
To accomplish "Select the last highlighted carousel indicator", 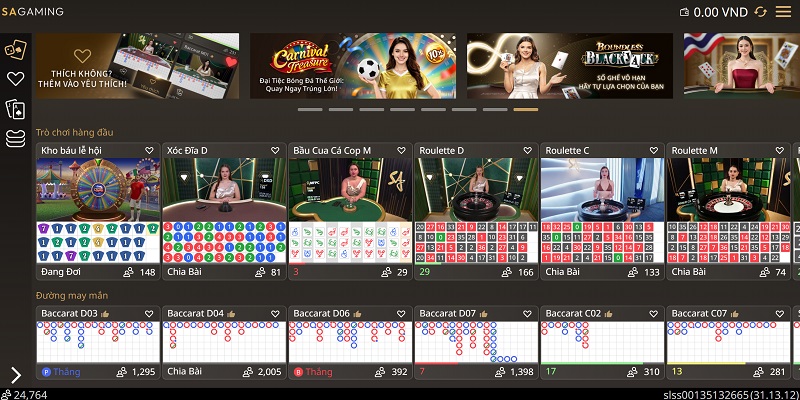I will tap(526, 109).
